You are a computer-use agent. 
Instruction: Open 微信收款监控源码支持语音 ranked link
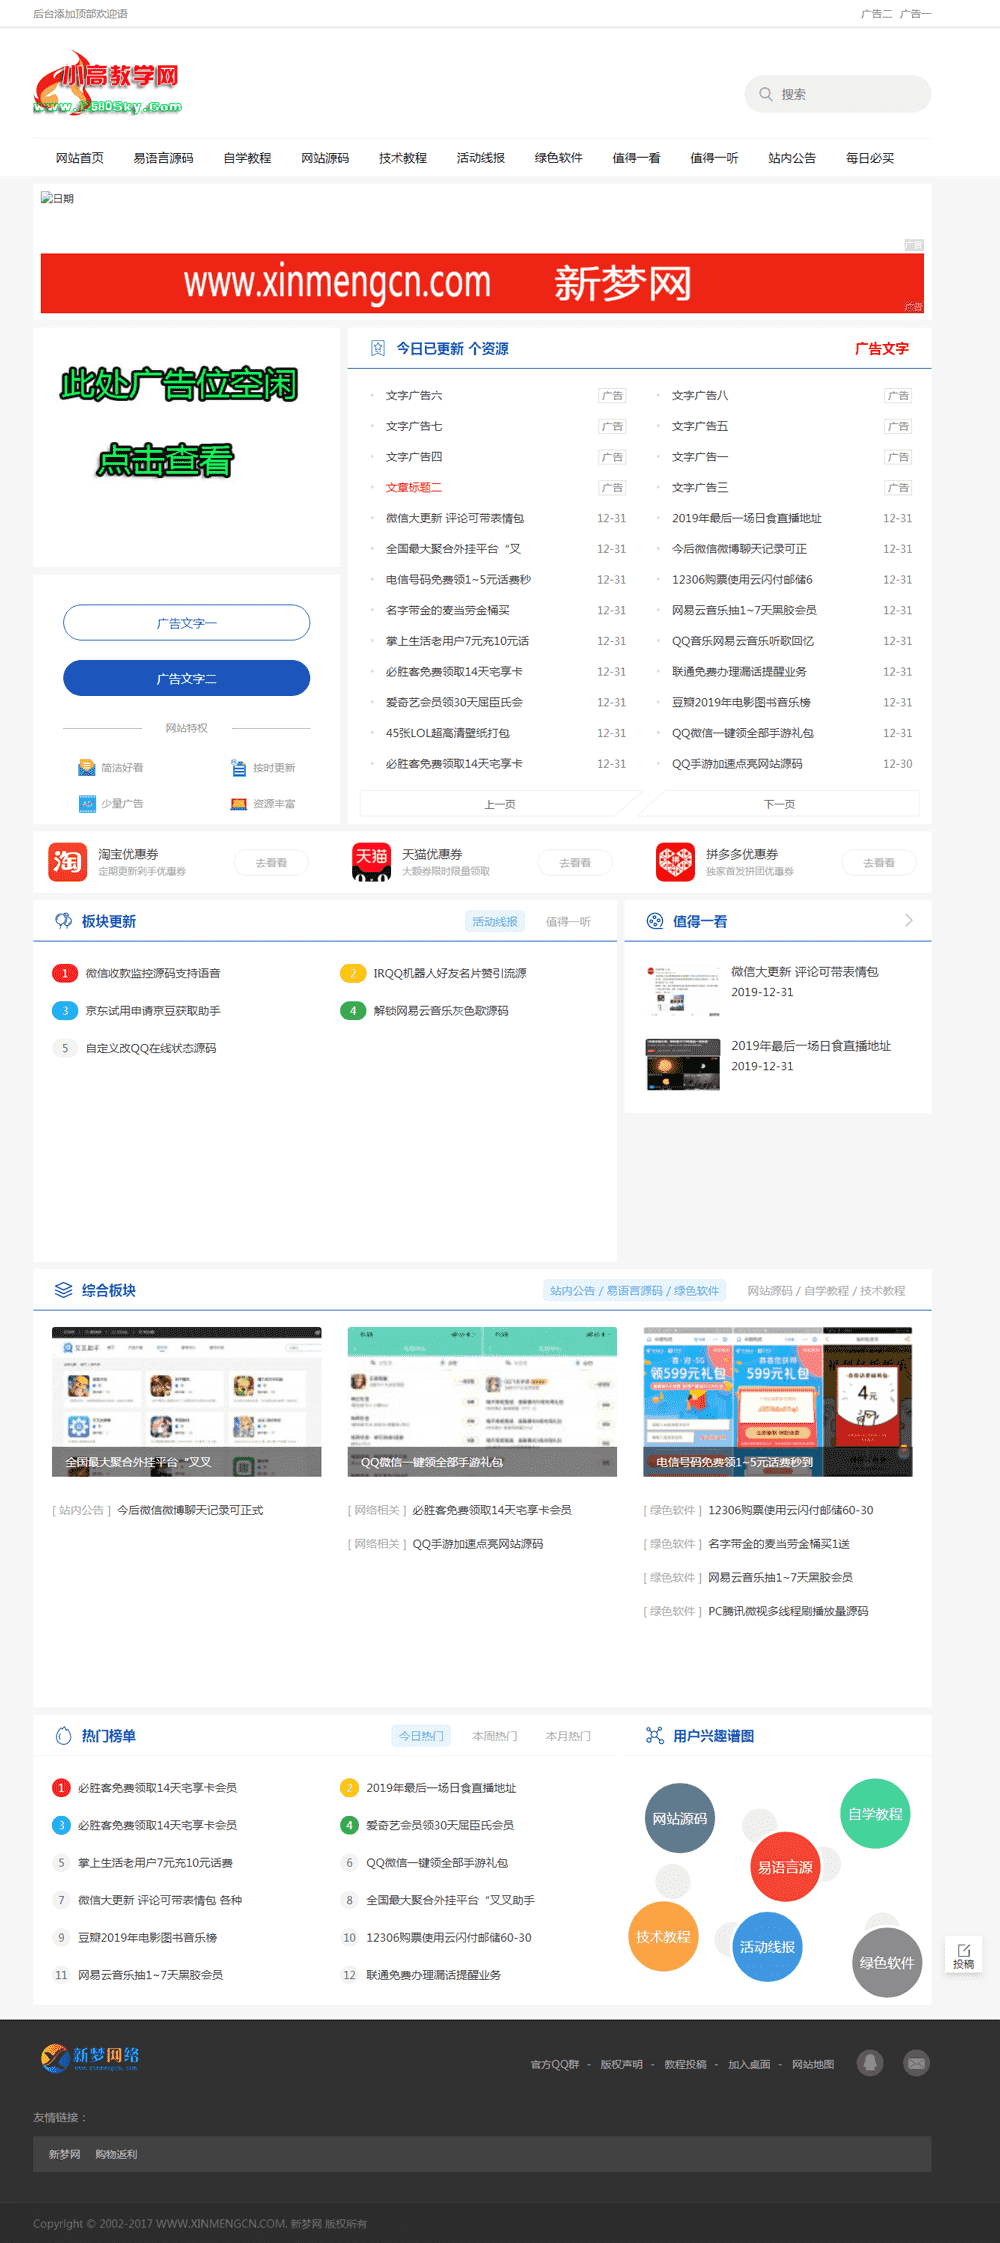tap(153, 973)
